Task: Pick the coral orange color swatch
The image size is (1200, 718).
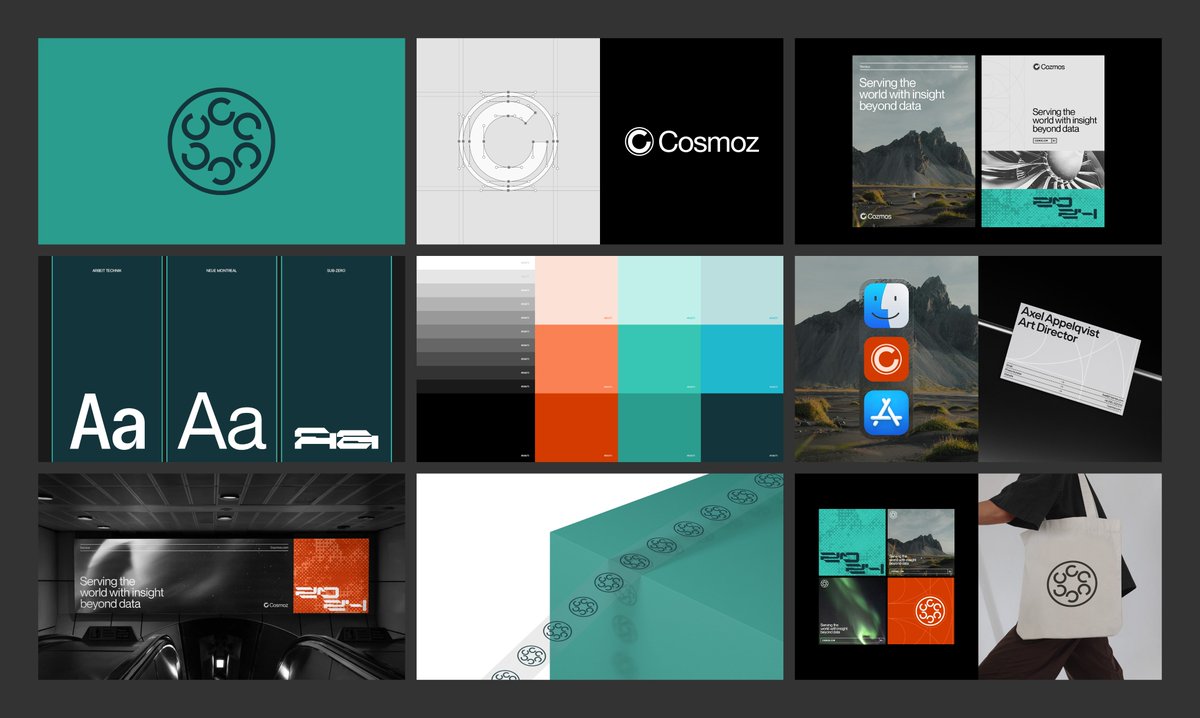Action: (x=576, y=358)
